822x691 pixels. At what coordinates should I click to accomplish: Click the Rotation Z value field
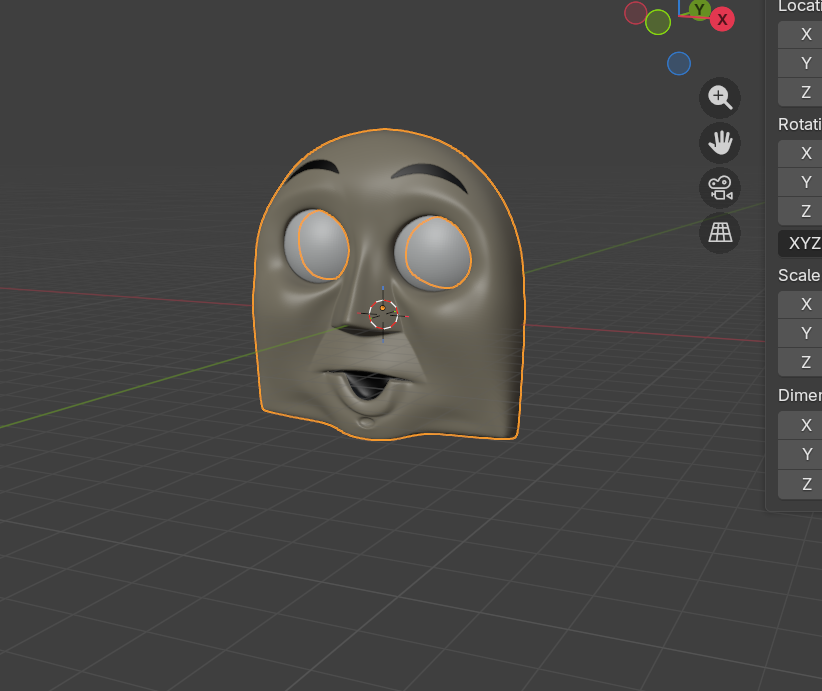(x=800, y=211)
